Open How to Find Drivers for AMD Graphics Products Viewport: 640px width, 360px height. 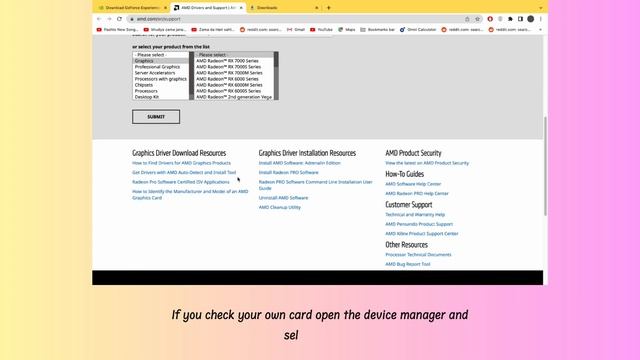181,163
